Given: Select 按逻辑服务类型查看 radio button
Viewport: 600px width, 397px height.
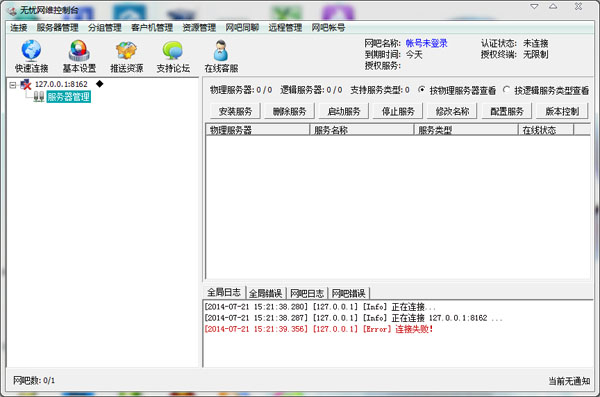Looking at the screenshot, I should pyautogui.click(x=506, y=90).
